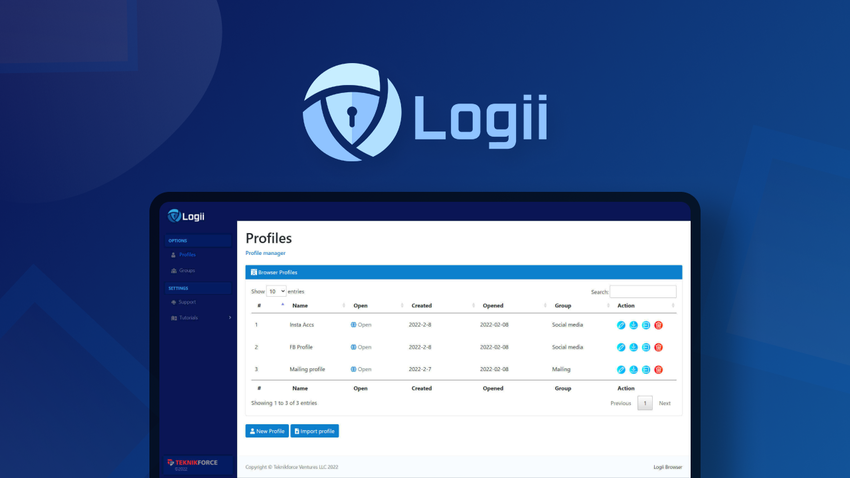Click the Import profile button
The height and width of the screenshot is (478, 850).
coord(314,431)
